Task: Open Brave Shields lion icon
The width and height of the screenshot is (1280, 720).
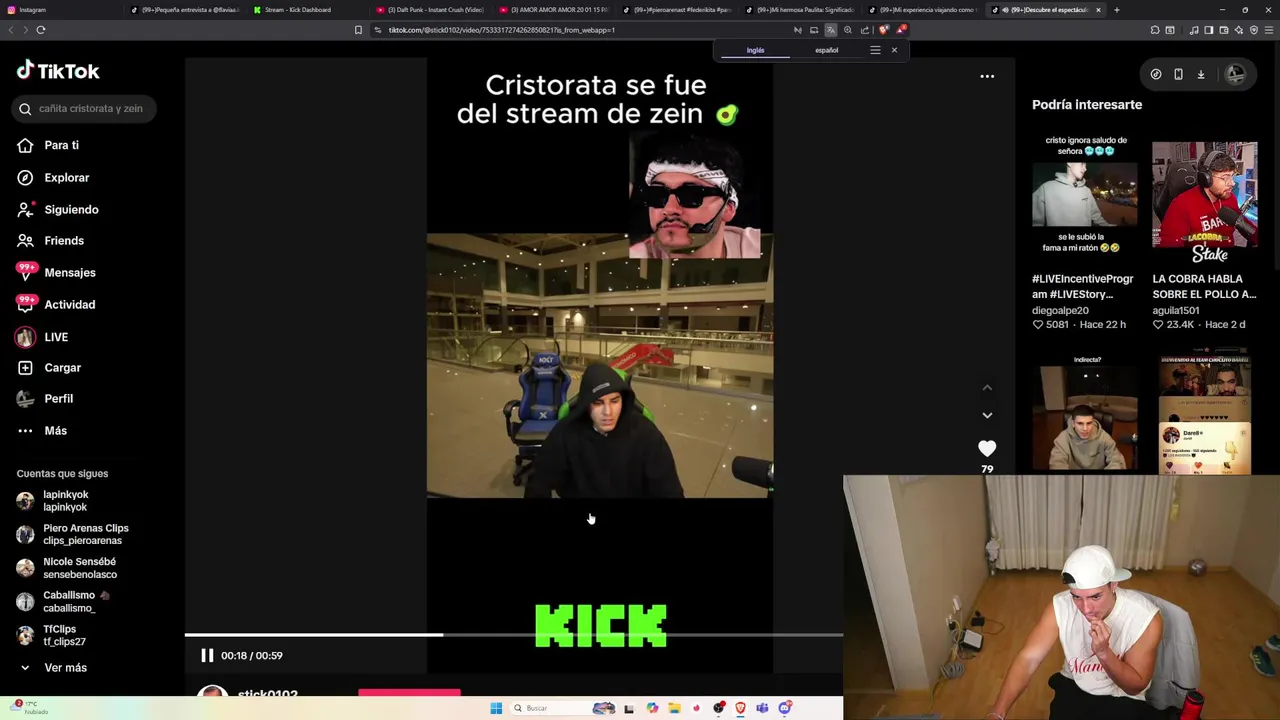Action: pyautogui.click(x=883, y=30)
